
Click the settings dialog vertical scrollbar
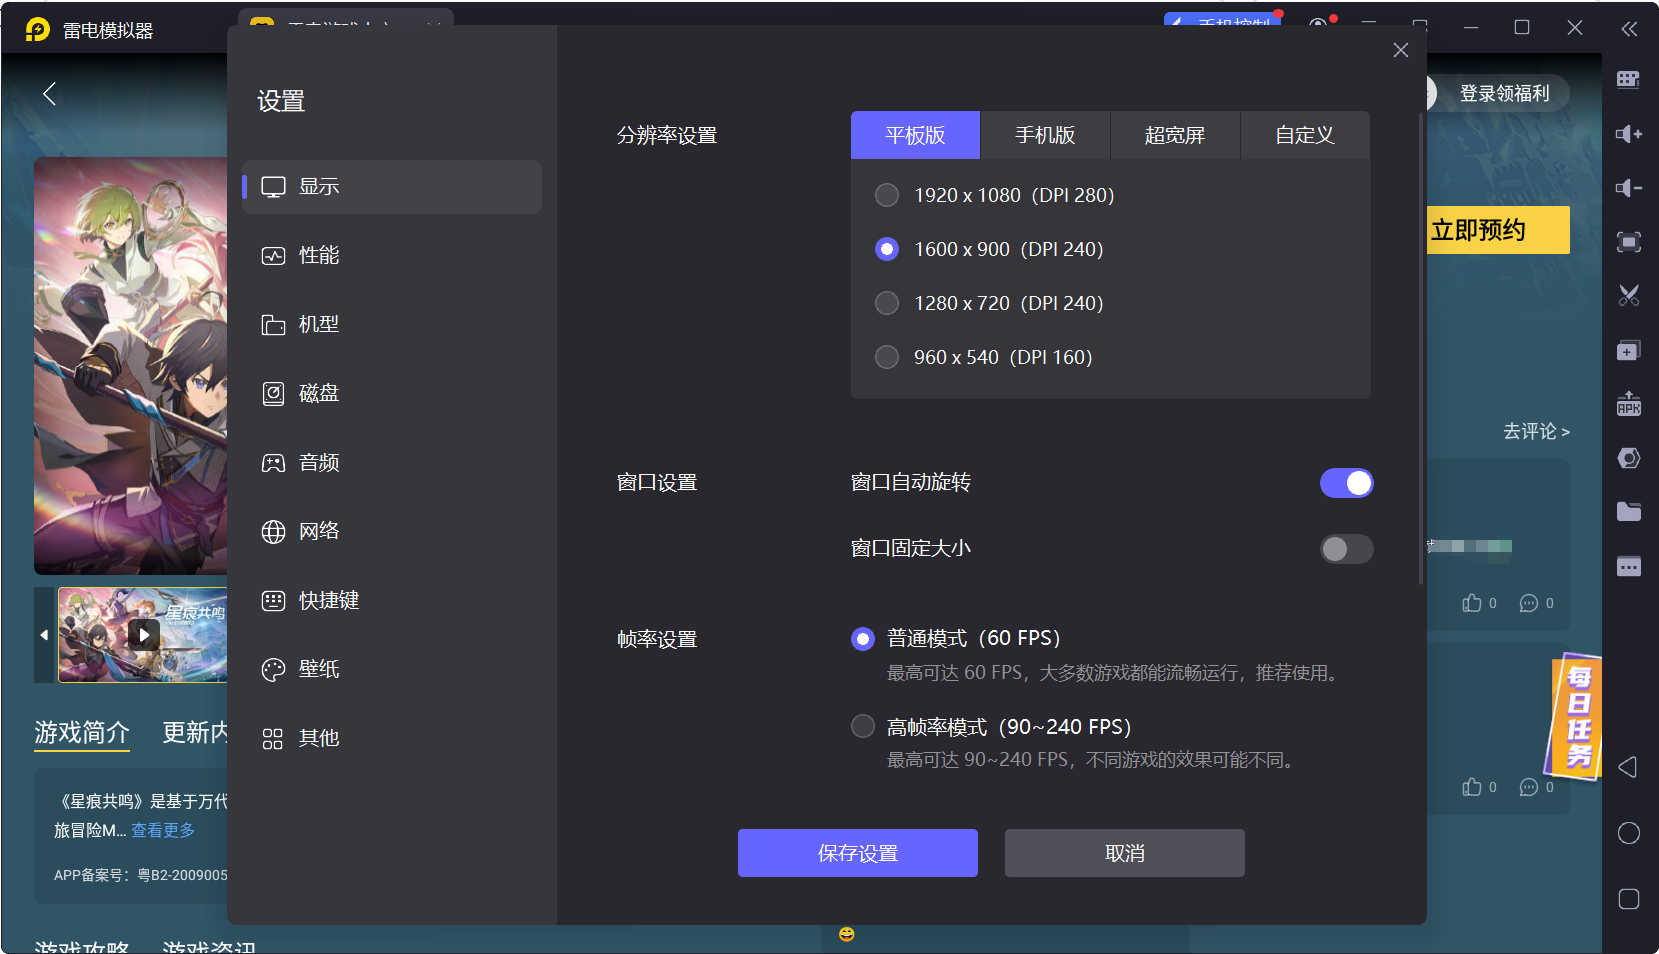point(1421,348)
